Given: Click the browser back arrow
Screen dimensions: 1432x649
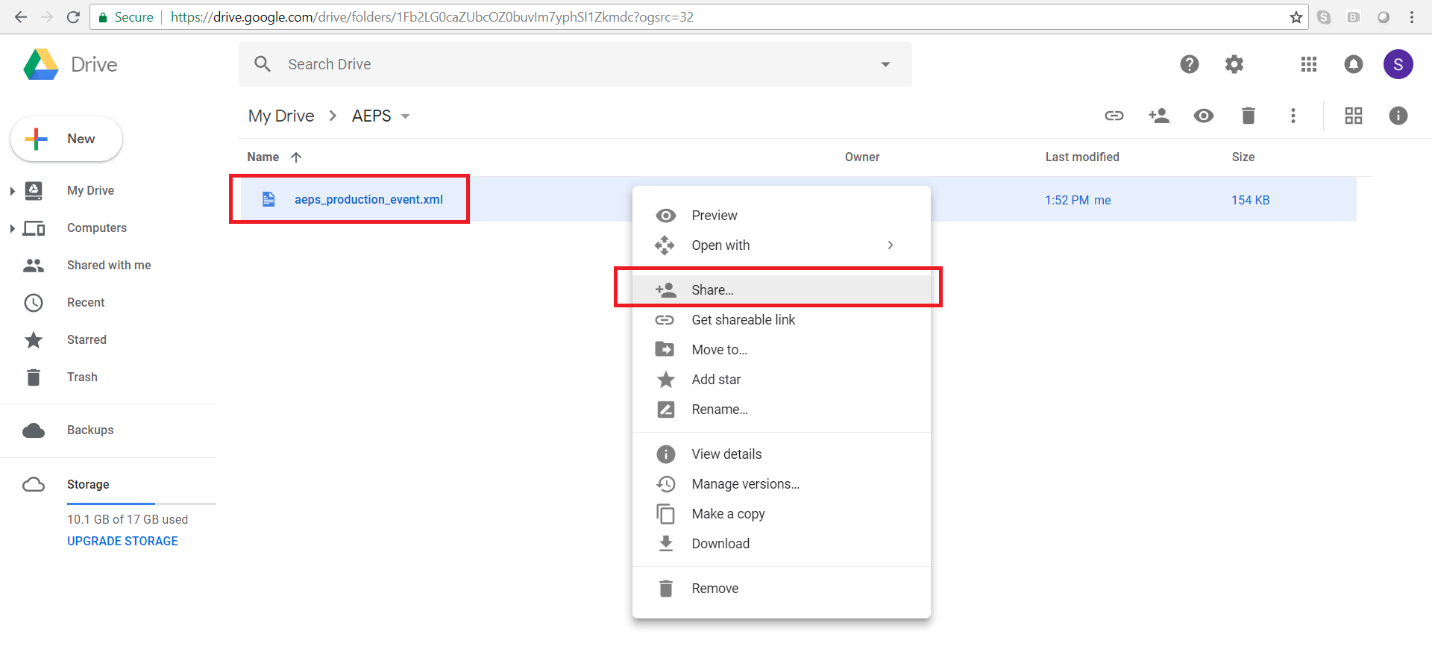Looking at the screenshot, I should 20,17.
